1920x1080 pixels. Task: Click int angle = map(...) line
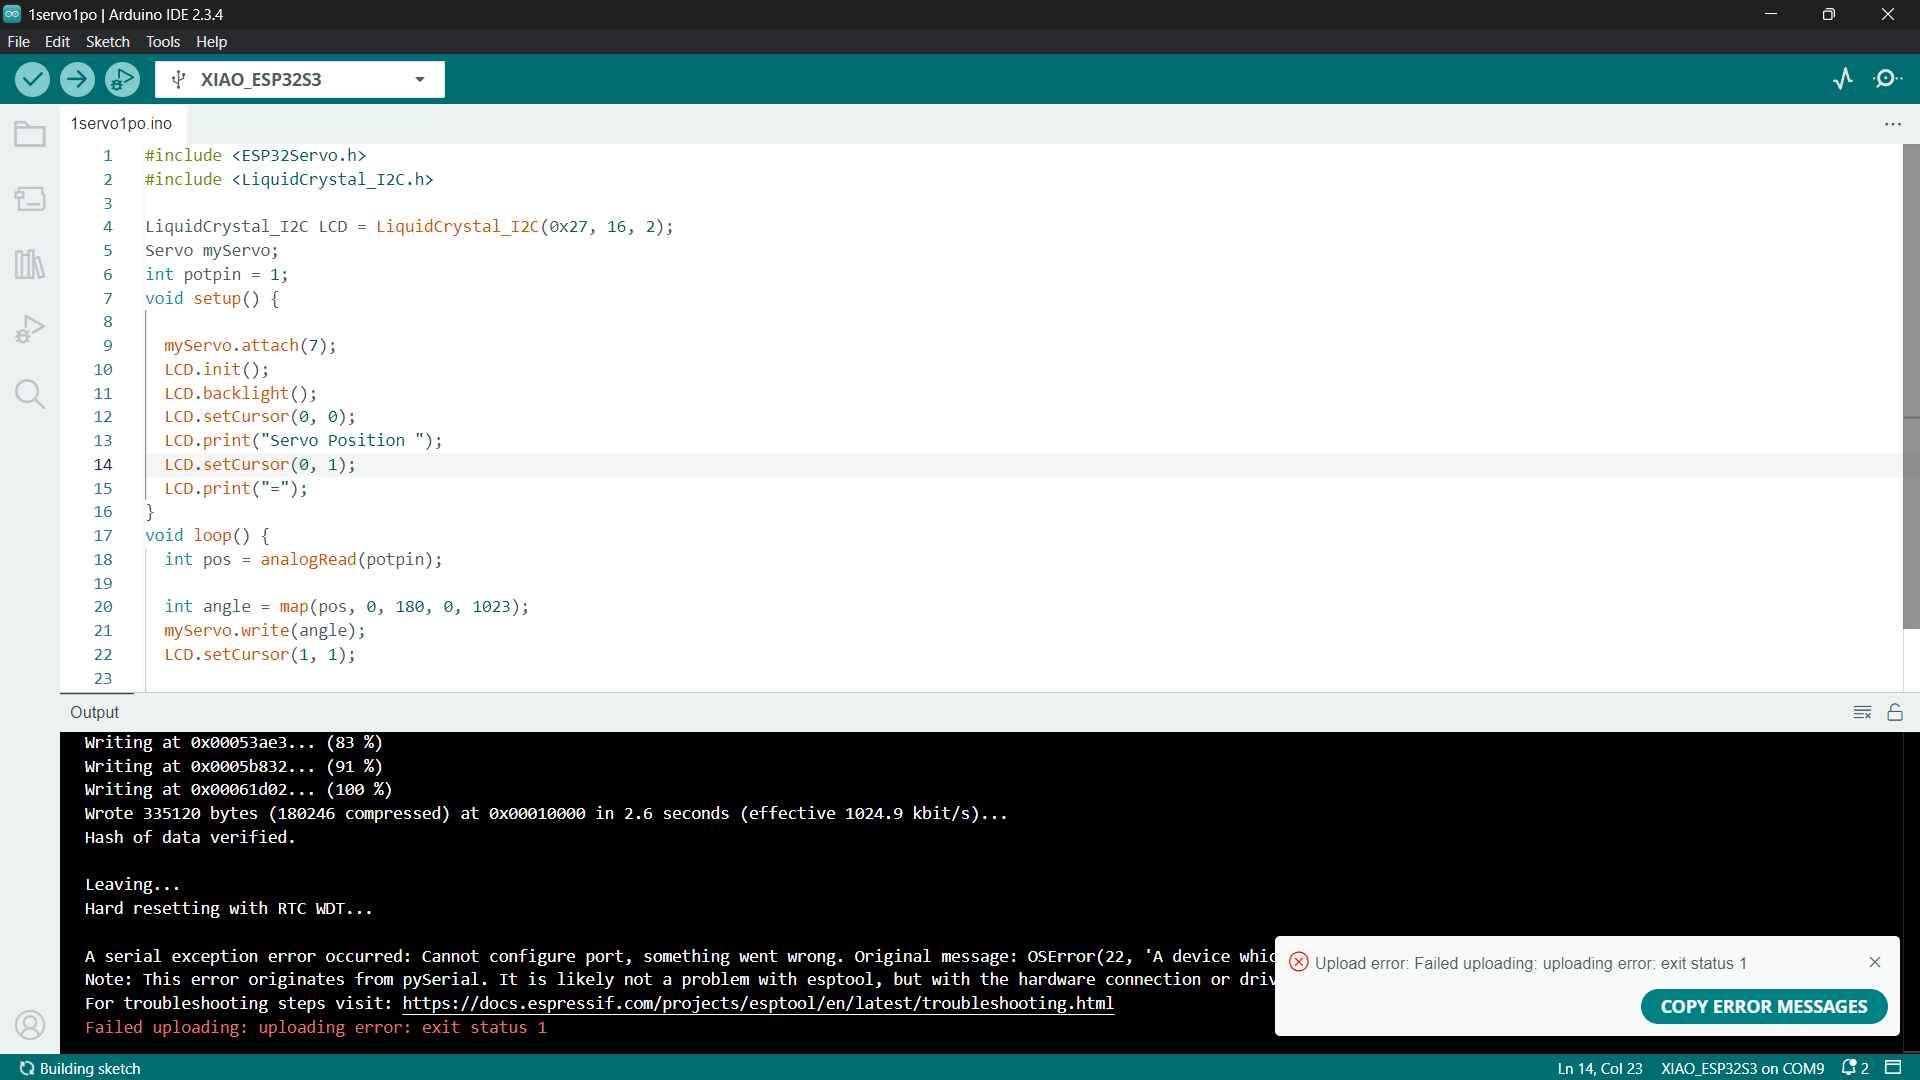tap(346, 606)
